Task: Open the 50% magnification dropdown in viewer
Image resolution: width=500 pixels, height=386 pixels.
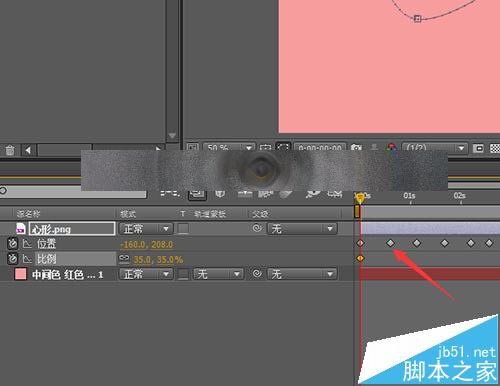Action: coord(229,147)
